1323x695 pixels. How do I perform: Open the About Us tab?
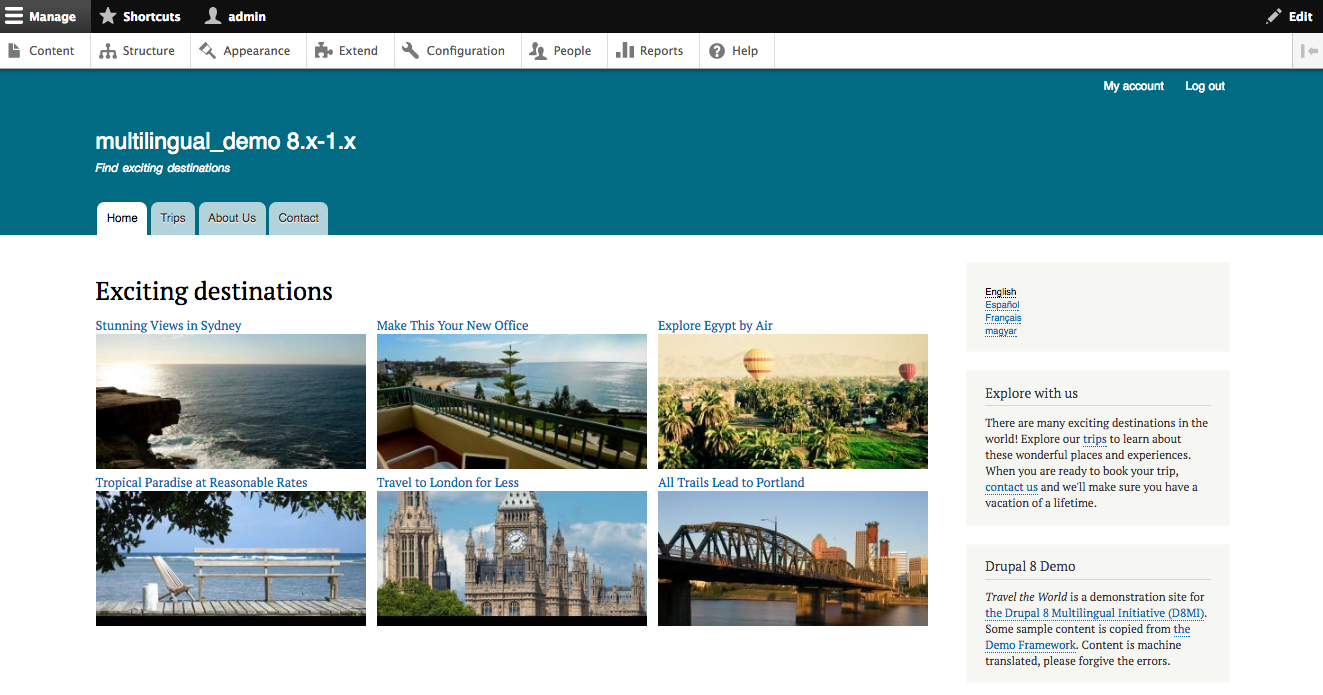(x=232, y=218)
